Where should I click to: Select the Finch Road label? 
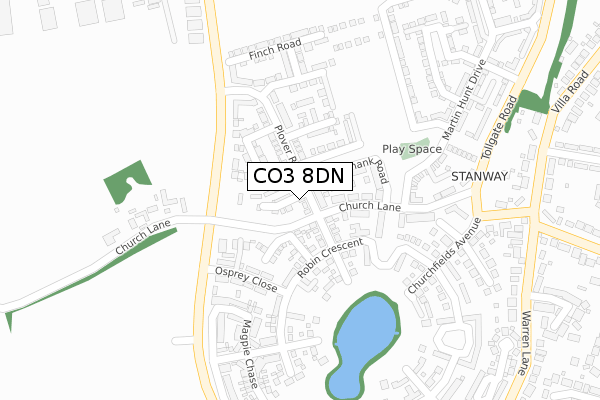pyautogui.click(x=275, y=49)
